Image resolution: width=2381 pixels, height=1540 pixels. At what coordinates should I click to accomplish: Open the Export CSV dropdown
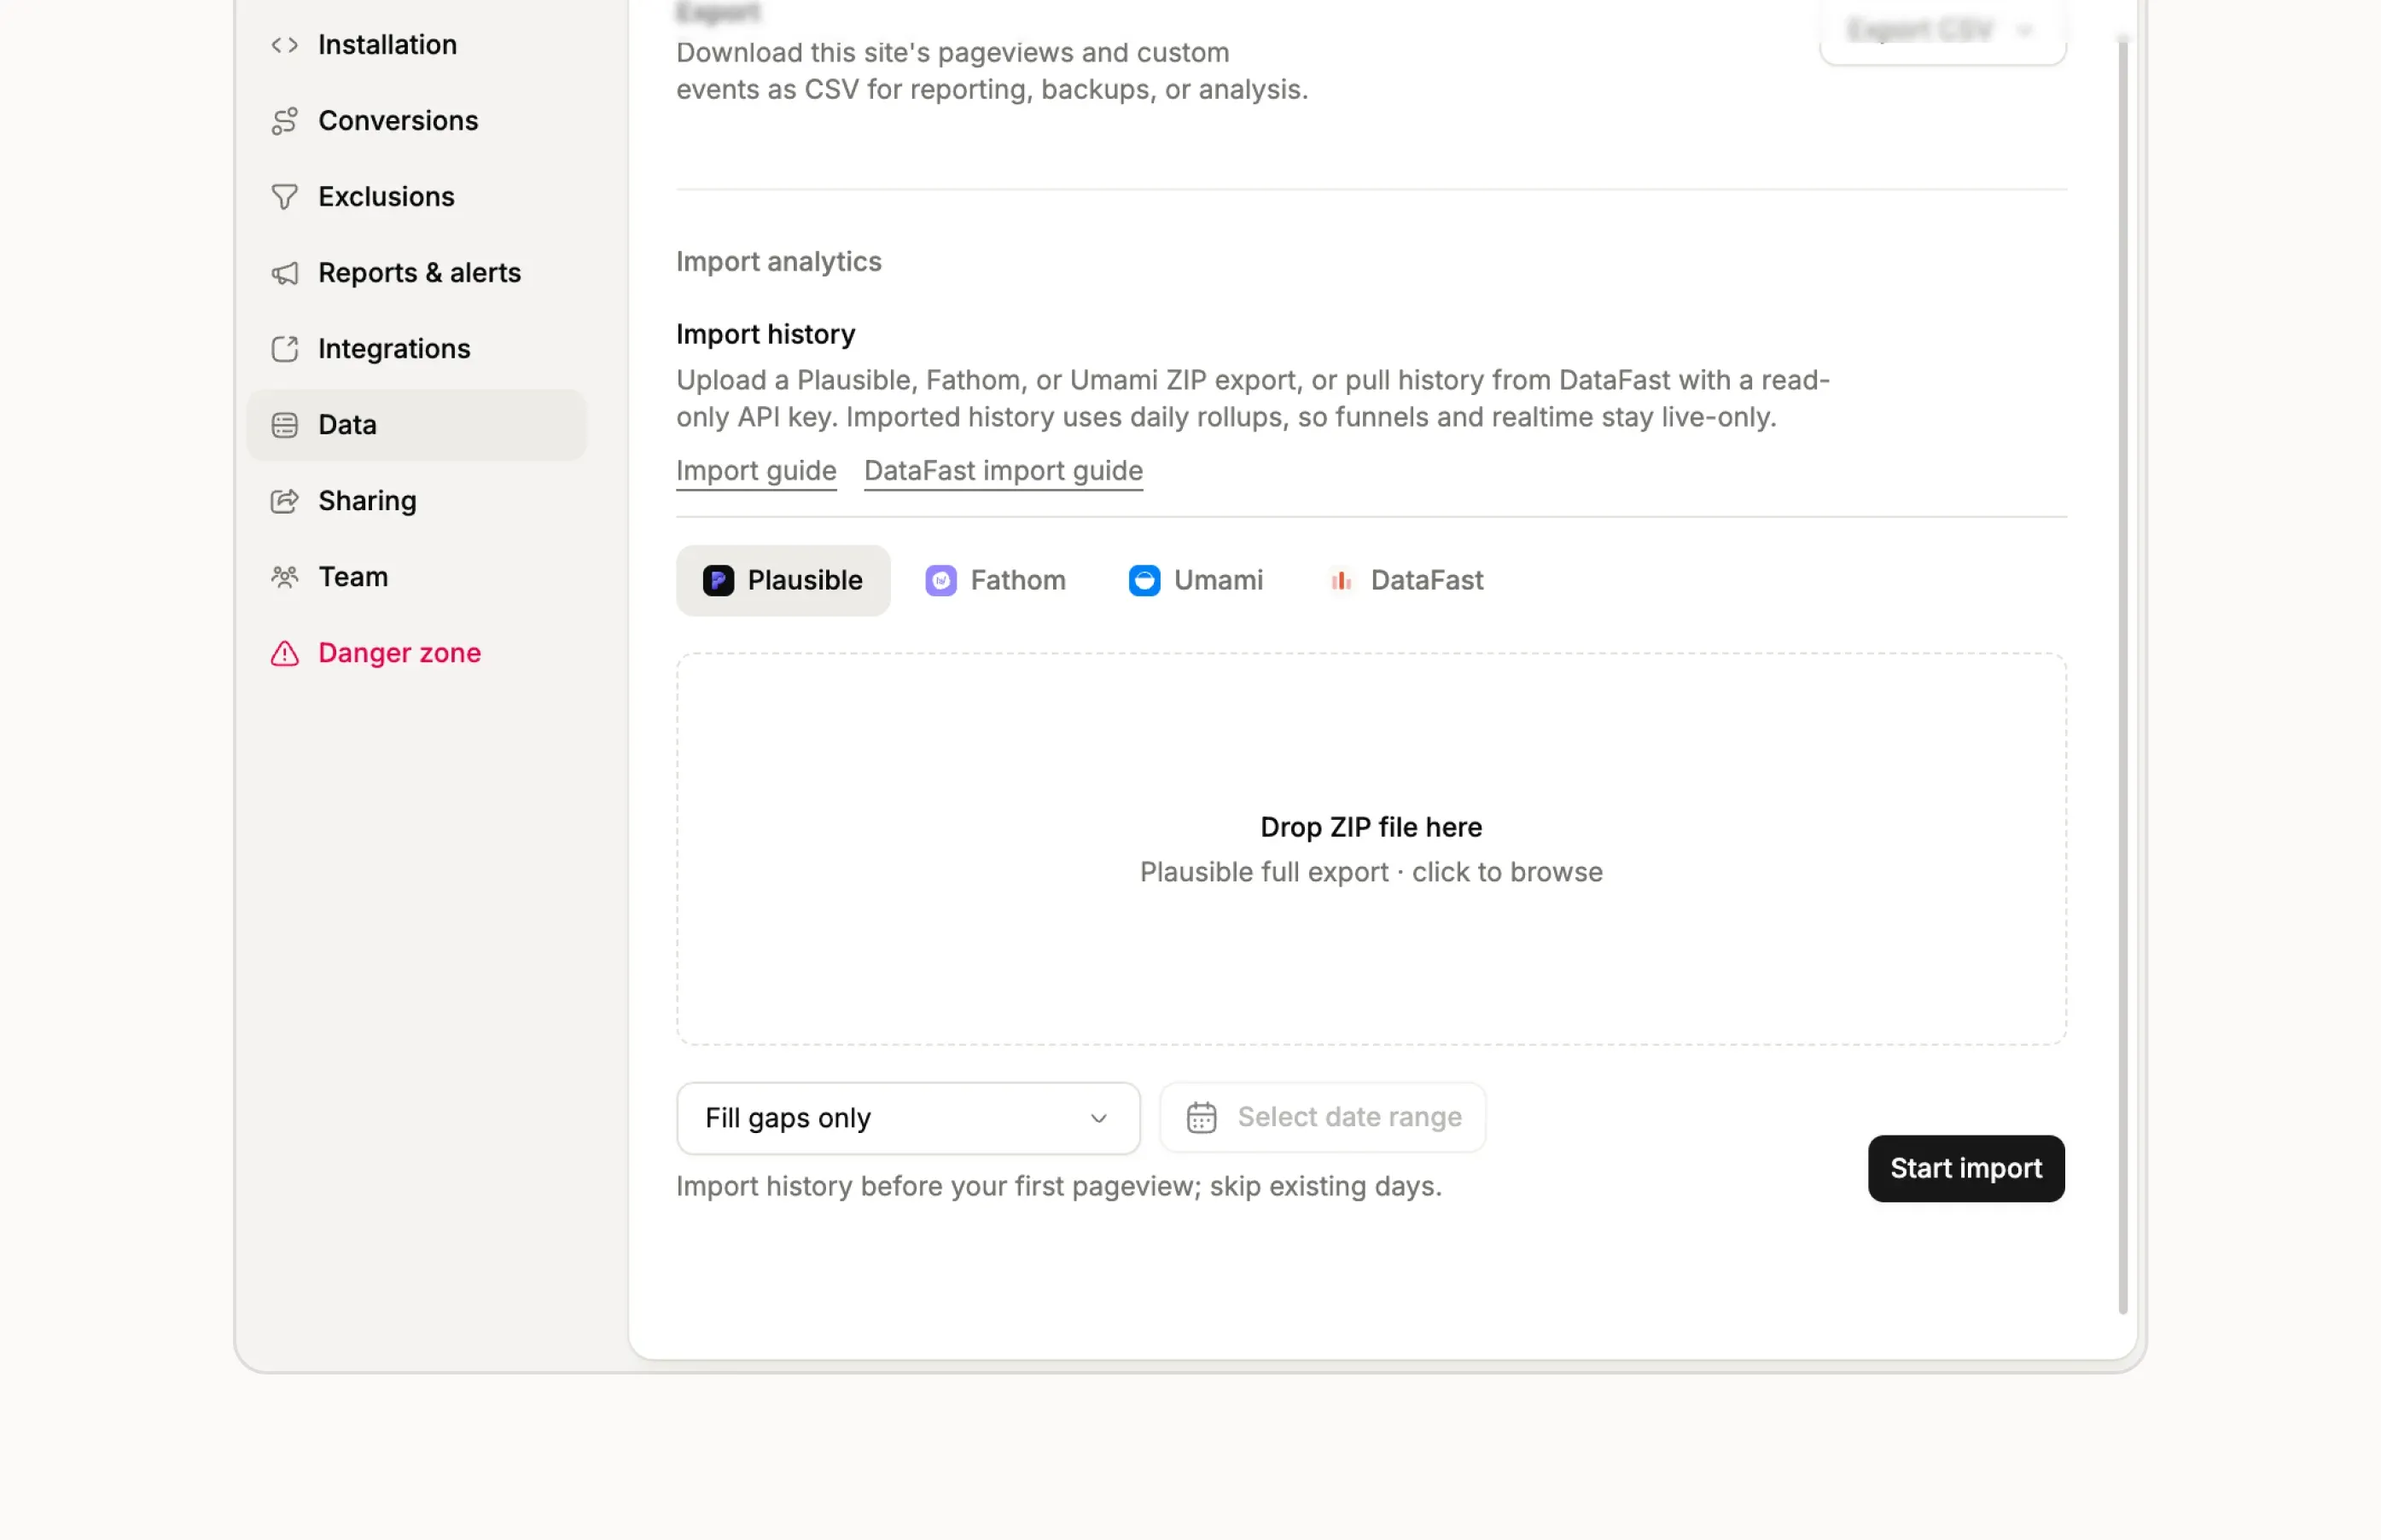coord(1942,31)
